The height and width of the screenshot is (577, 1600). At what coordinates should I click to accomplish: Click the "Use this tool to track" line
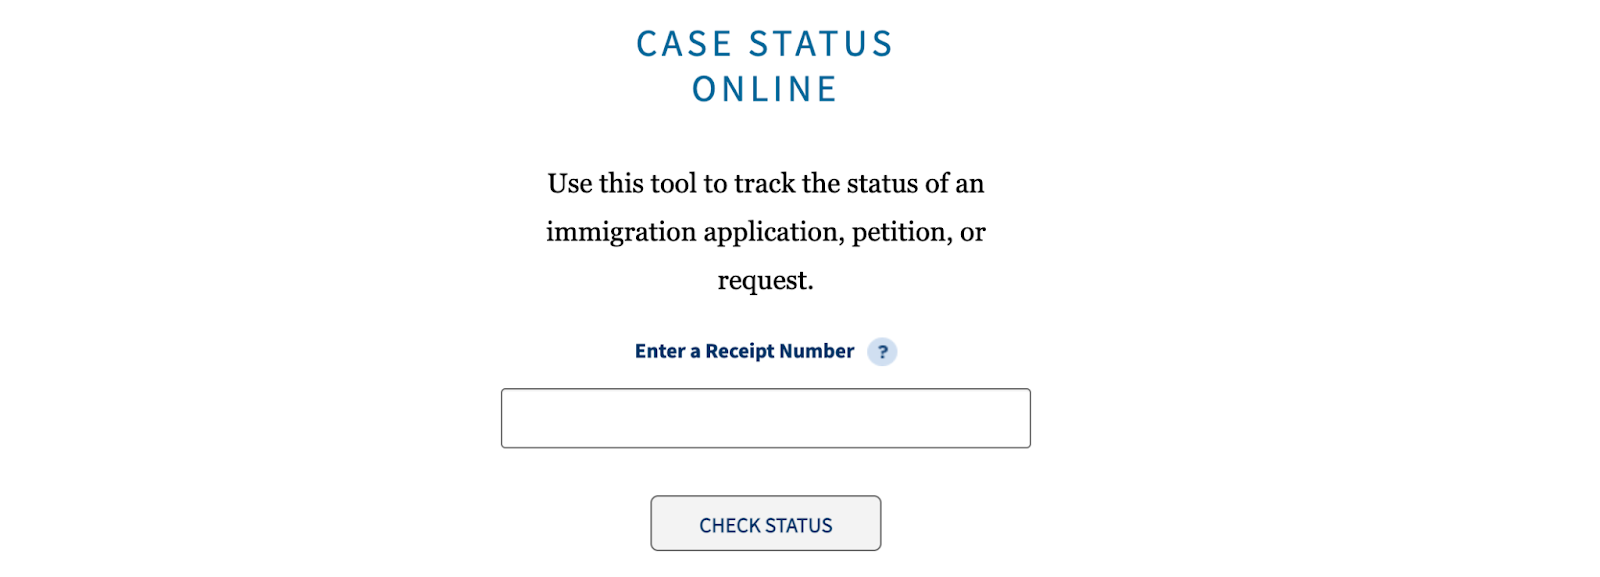(766, 184)
